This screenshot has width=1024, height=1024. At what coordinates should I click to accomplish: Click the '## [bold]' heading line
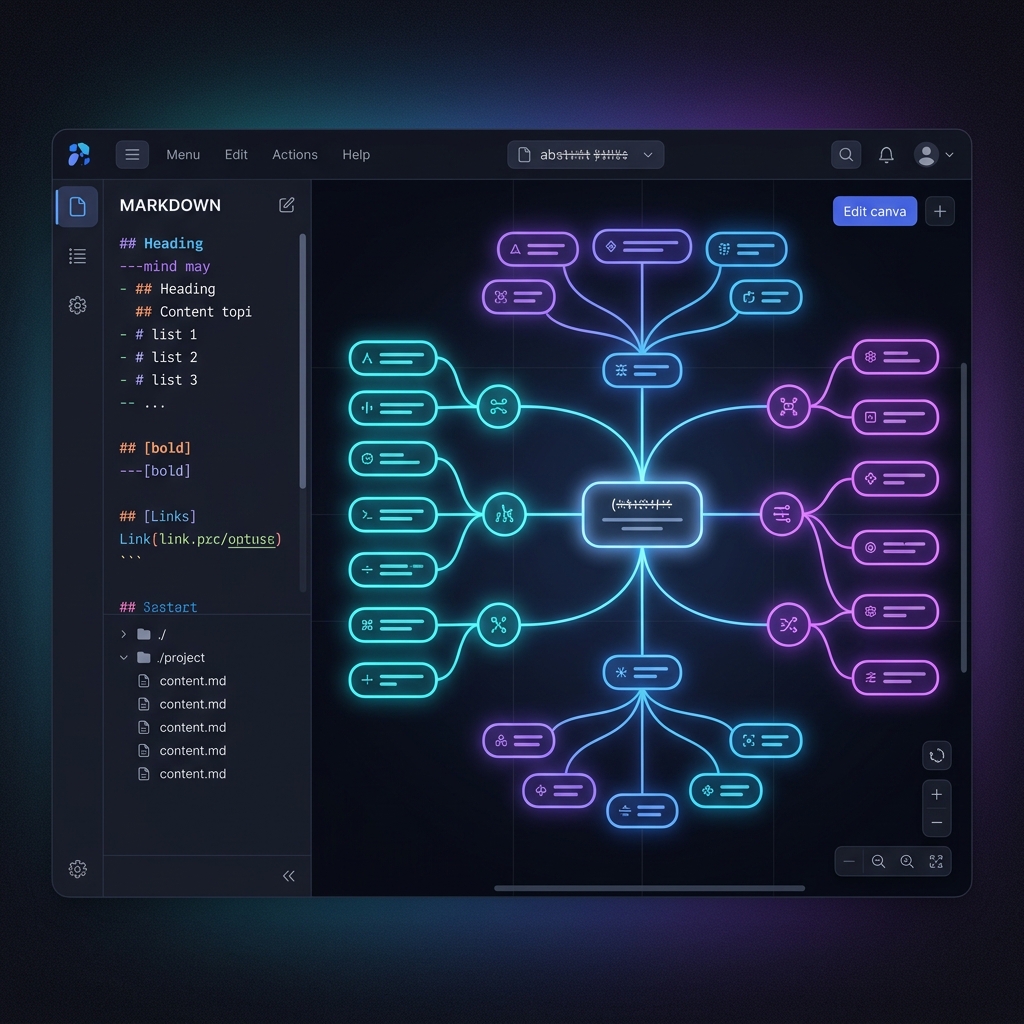155,448
